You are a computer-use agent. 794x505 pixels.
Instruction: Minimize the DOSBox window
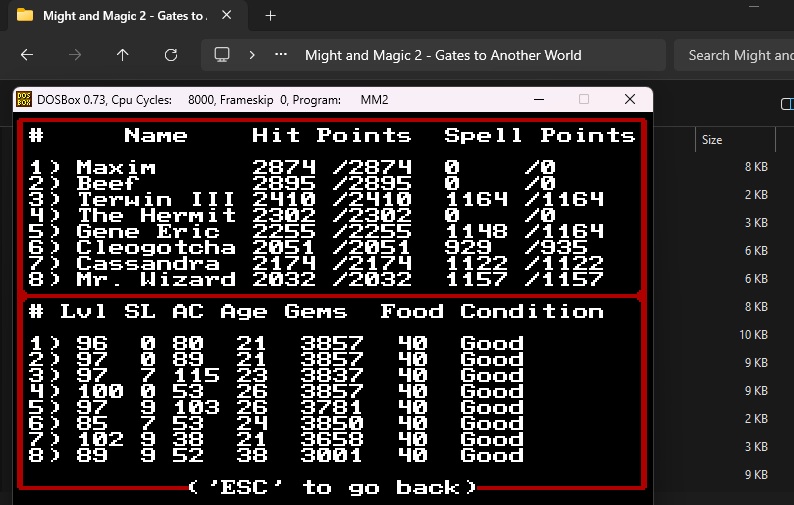(x=539, y=99)
